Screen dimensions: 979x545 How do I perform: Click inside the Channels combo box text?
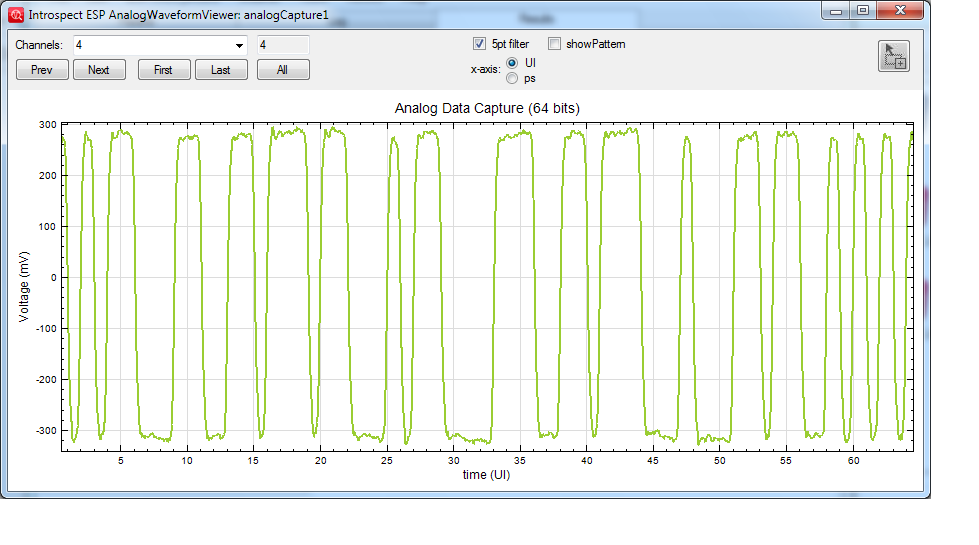tap(150, 45)
